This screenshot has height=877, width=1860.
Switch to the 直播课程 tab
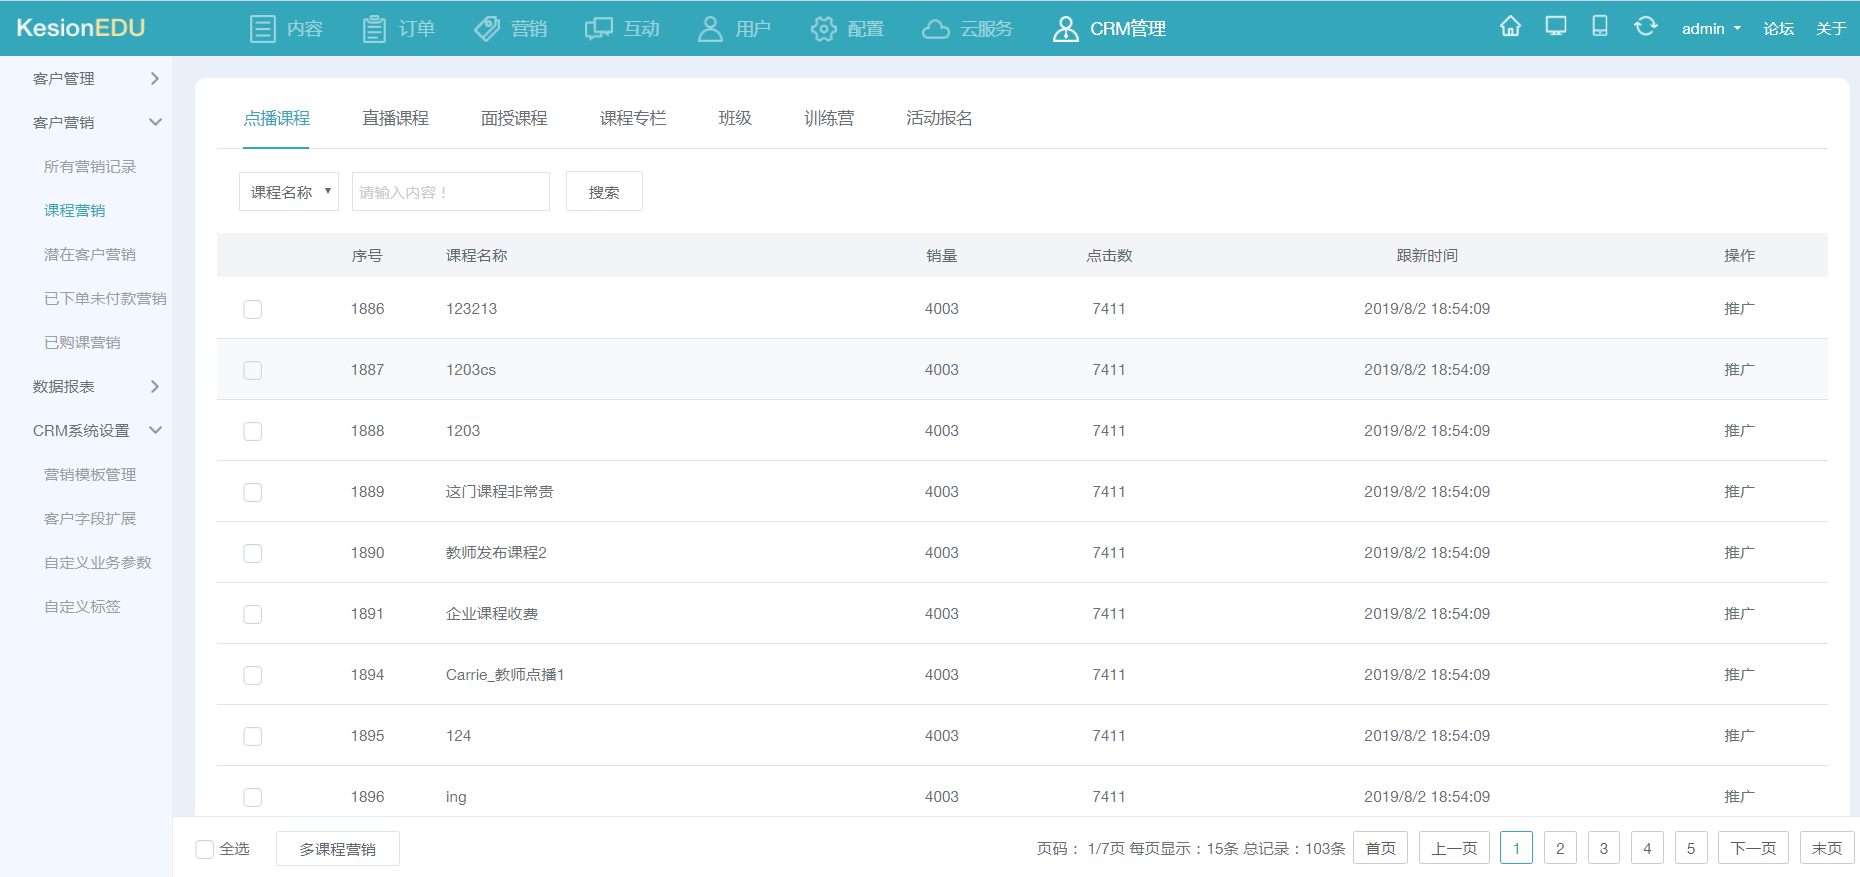point(395,118)
